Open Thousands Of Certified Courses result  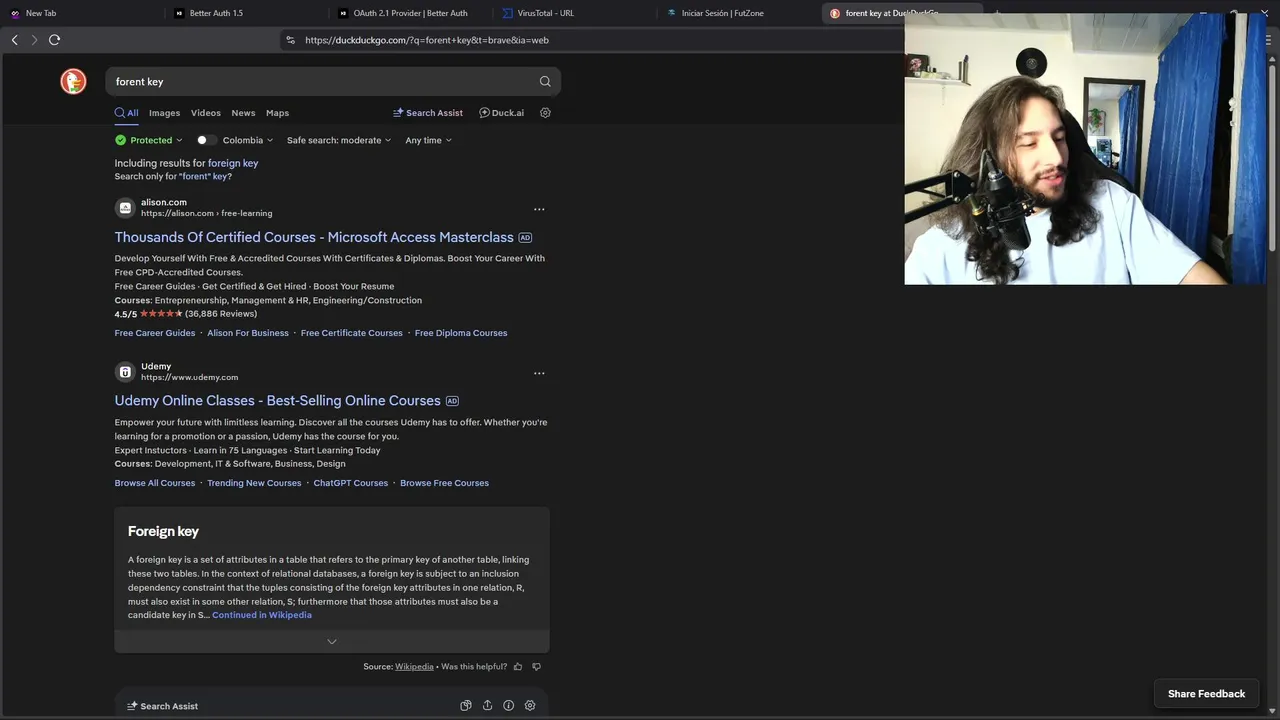tap(314, 237)
